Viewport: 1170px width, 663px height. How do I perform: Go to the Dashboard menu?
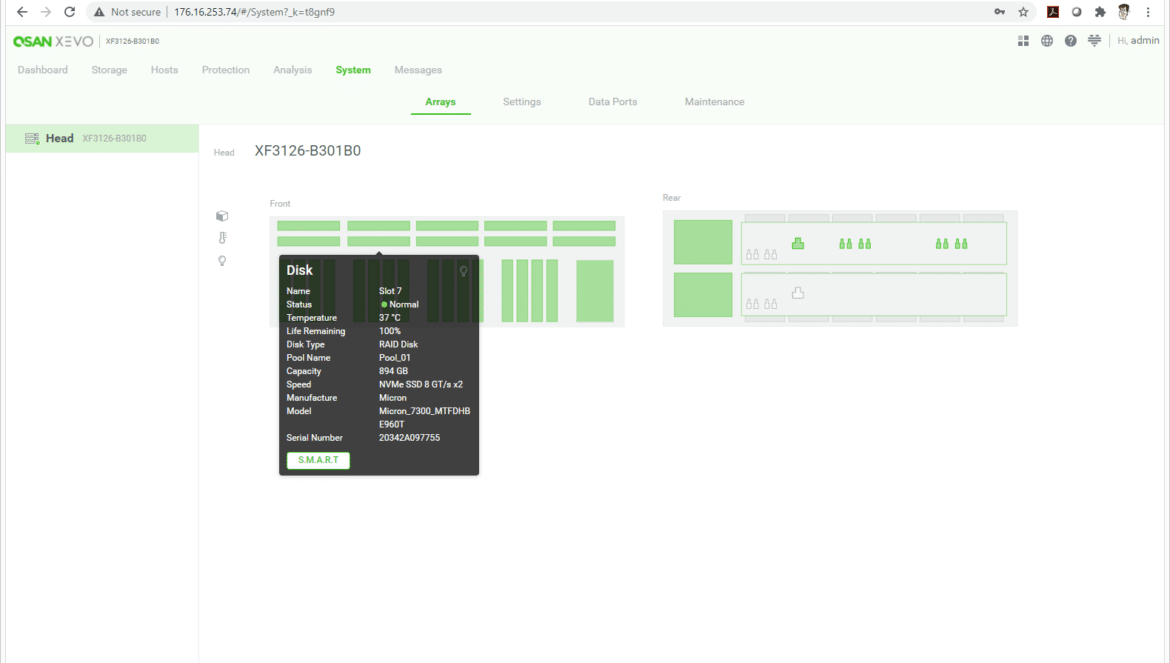tap(43, 70)
